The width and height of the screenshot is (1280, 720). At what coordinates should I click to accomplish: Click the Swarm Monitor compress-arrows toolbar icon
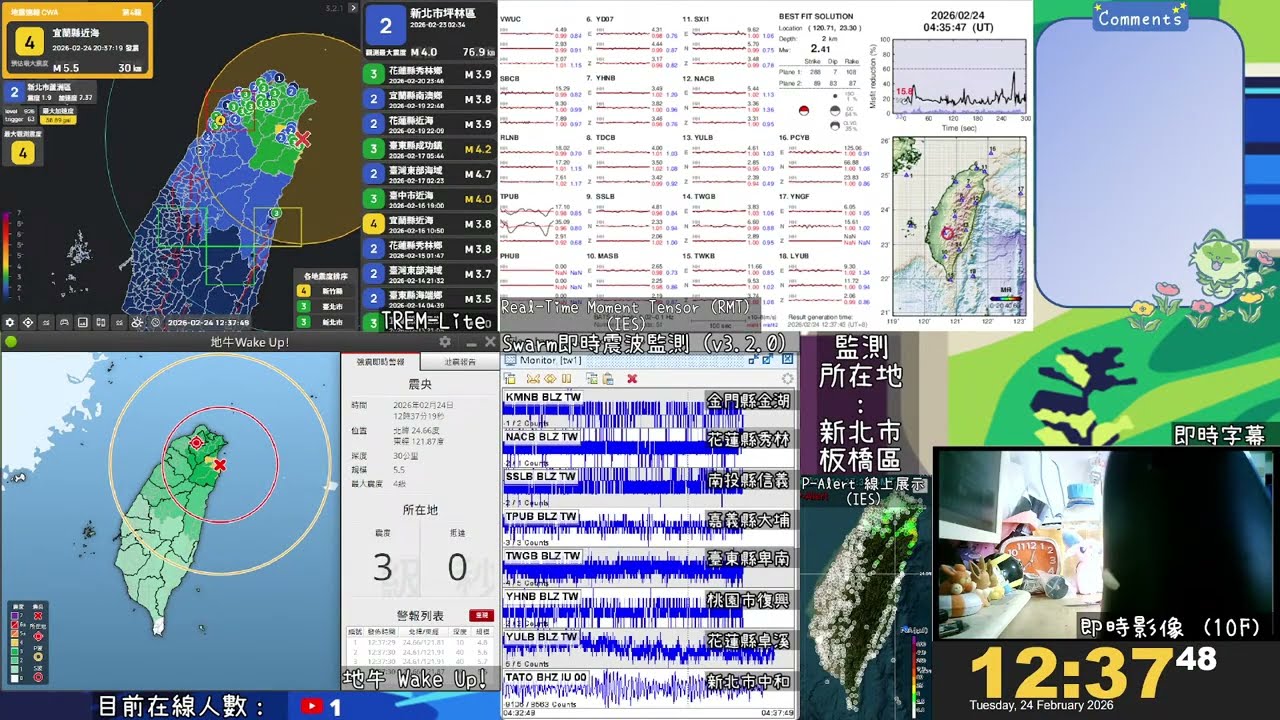533,378
